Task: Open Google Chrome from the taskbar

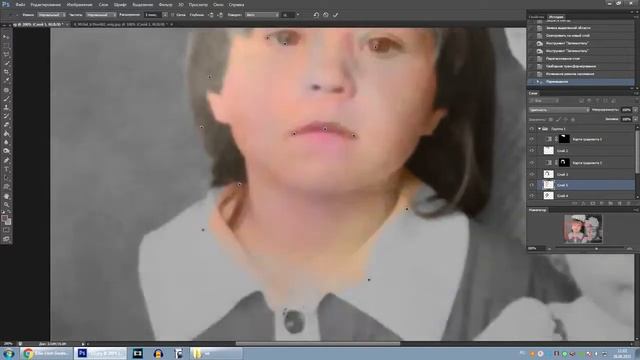Action: 46,353
